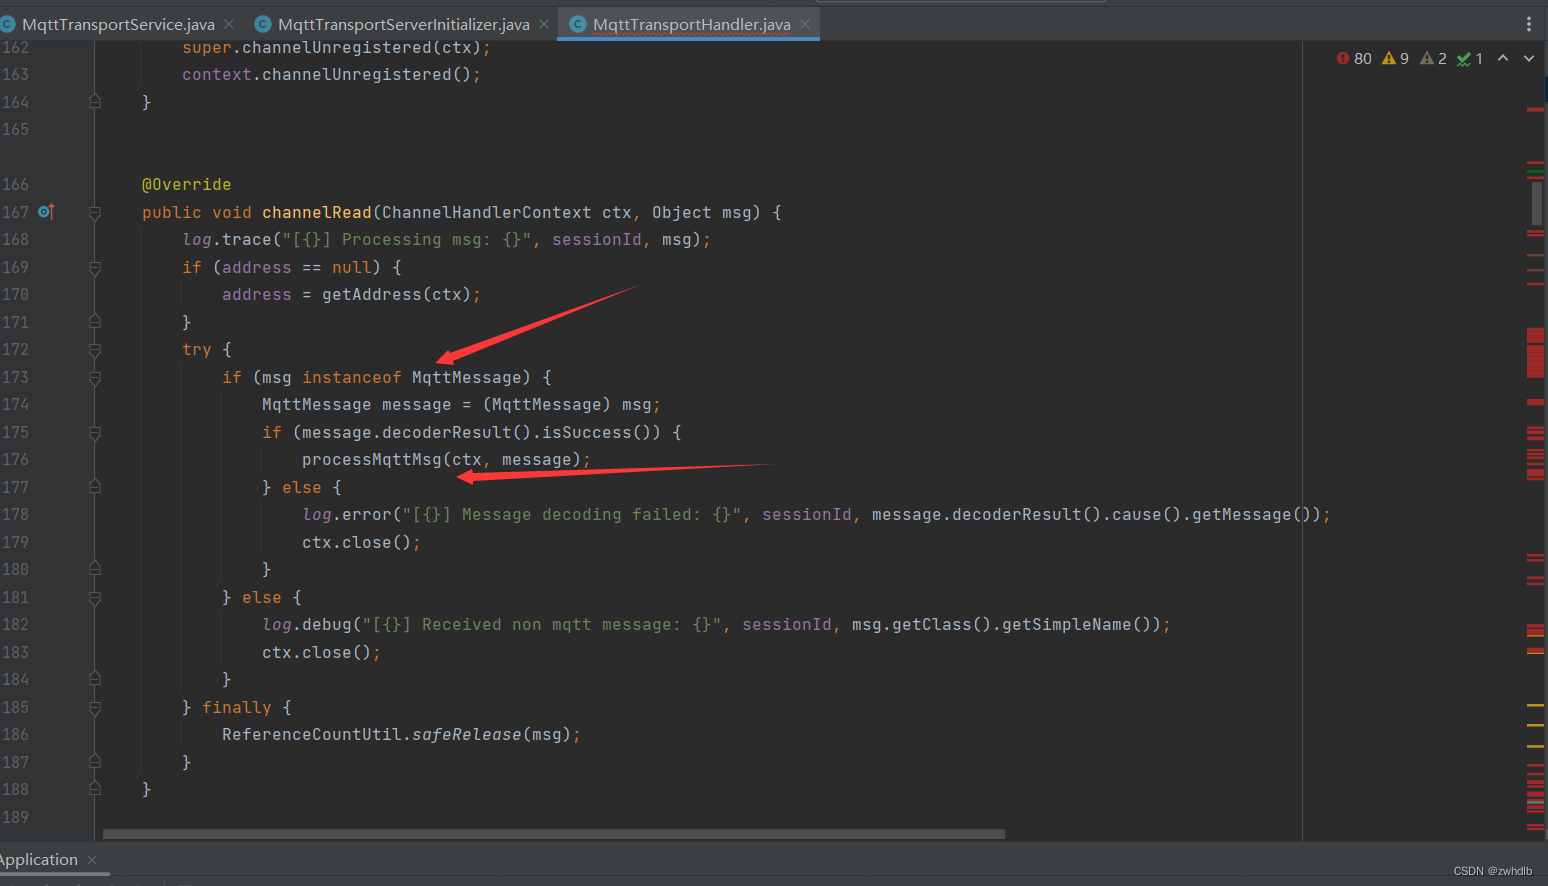Click line number 176 in the gutter
Image resolution: width=1548 pixels, height=886 pixels.
(15, 460)
